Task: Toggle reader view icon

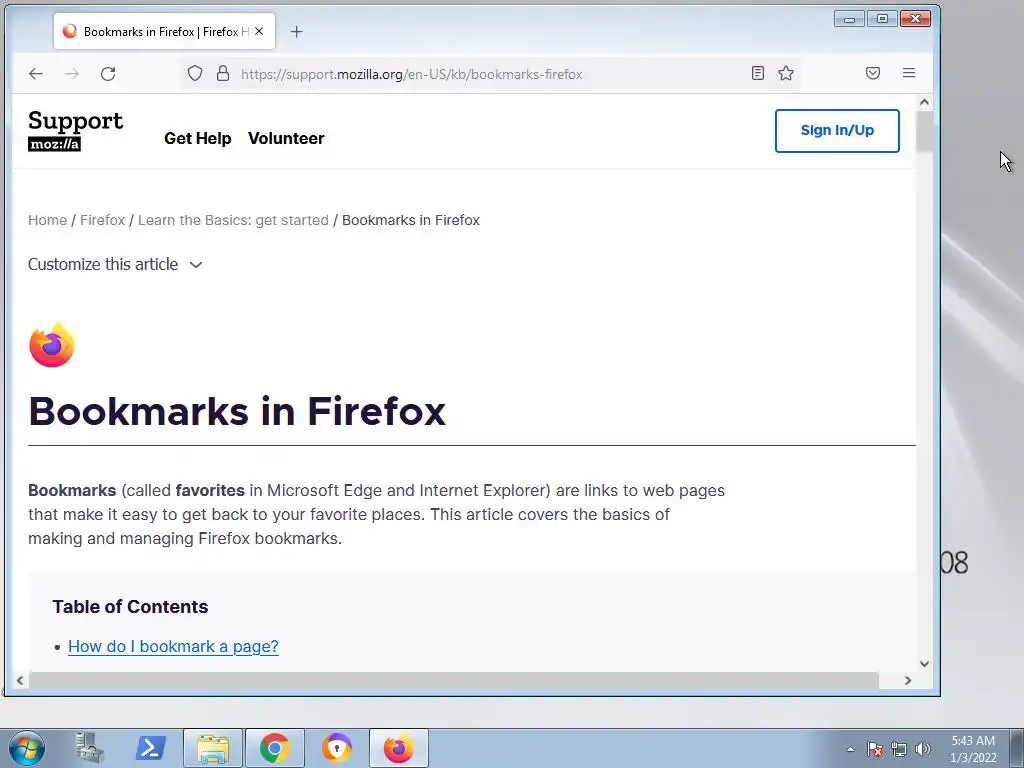Action: click(758, 73)
